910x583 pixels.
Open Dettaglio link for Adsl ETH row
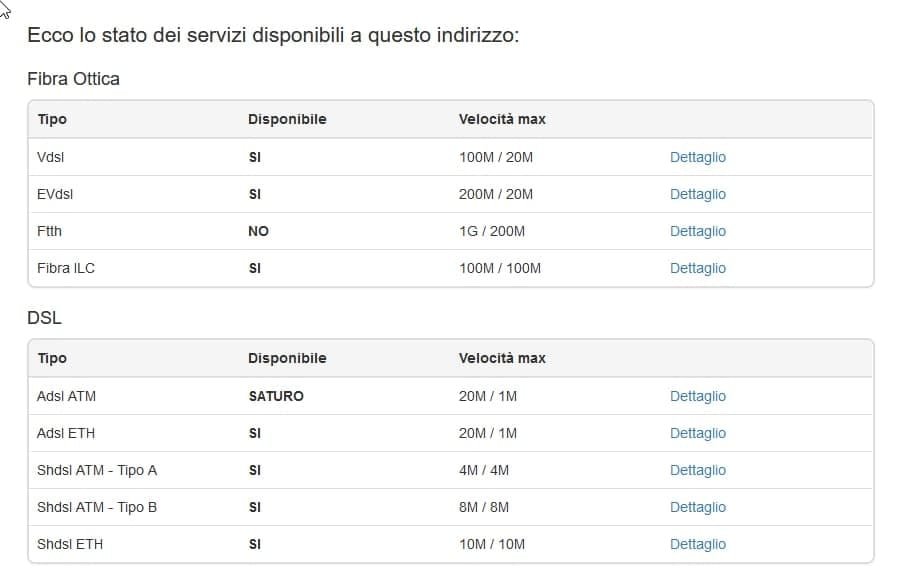pyautogui.click(x=697, y=433)
